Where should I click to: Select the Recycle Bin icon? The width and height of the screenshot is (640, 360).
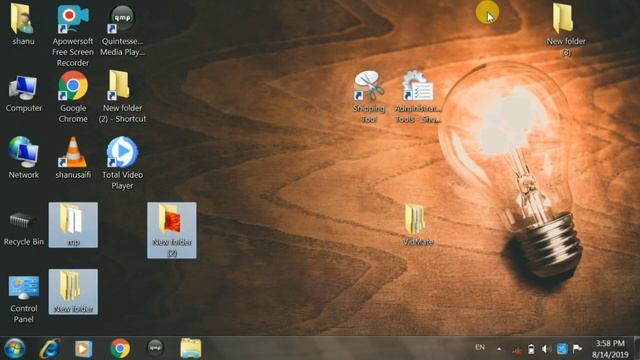tap(23, 229)
